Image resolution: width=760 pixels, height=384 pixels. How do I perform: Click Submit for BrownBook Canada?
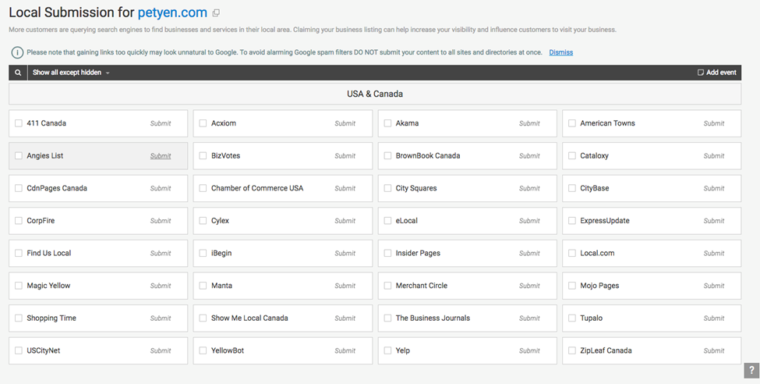(530, 156)
